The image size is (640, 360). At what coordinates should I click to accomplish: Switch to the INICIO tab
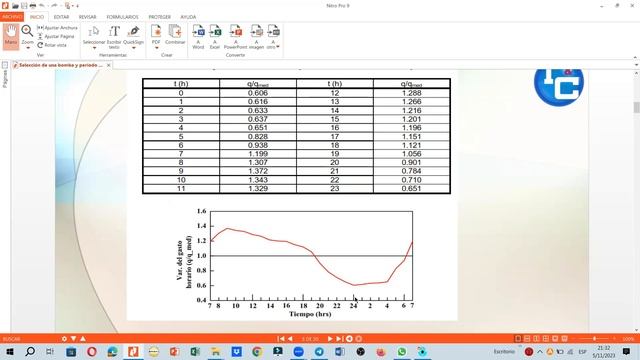pyautogui.click(x=37, y=17)
